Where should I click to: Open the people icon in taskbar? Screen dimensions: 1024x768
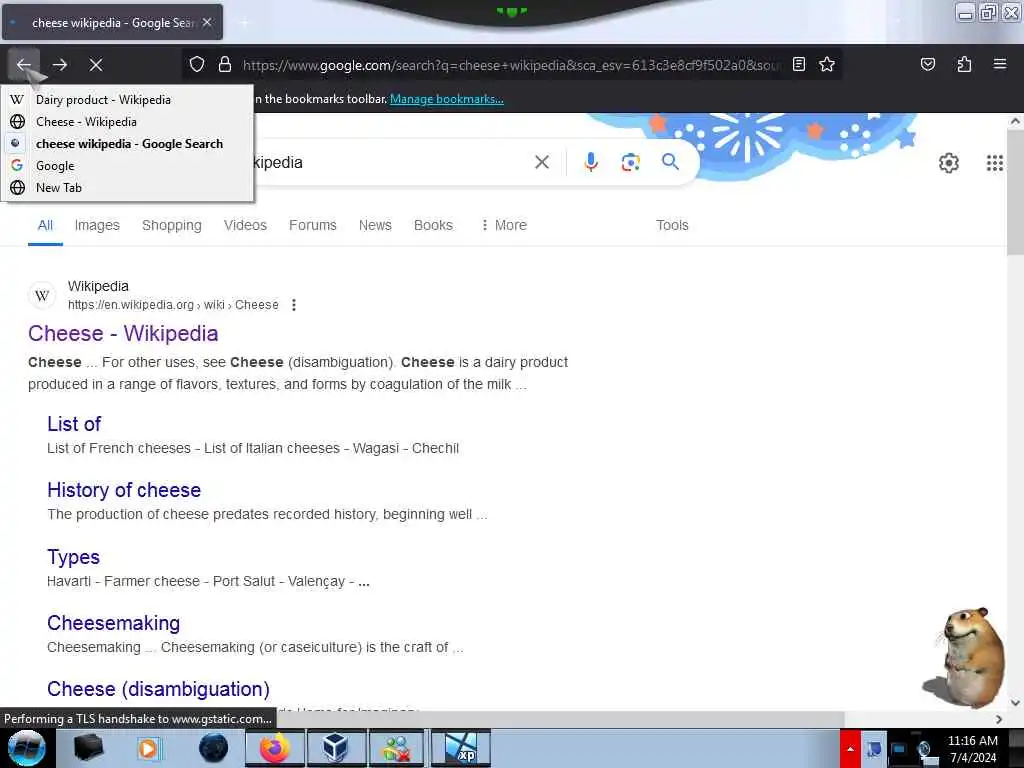tap(396, 748)
